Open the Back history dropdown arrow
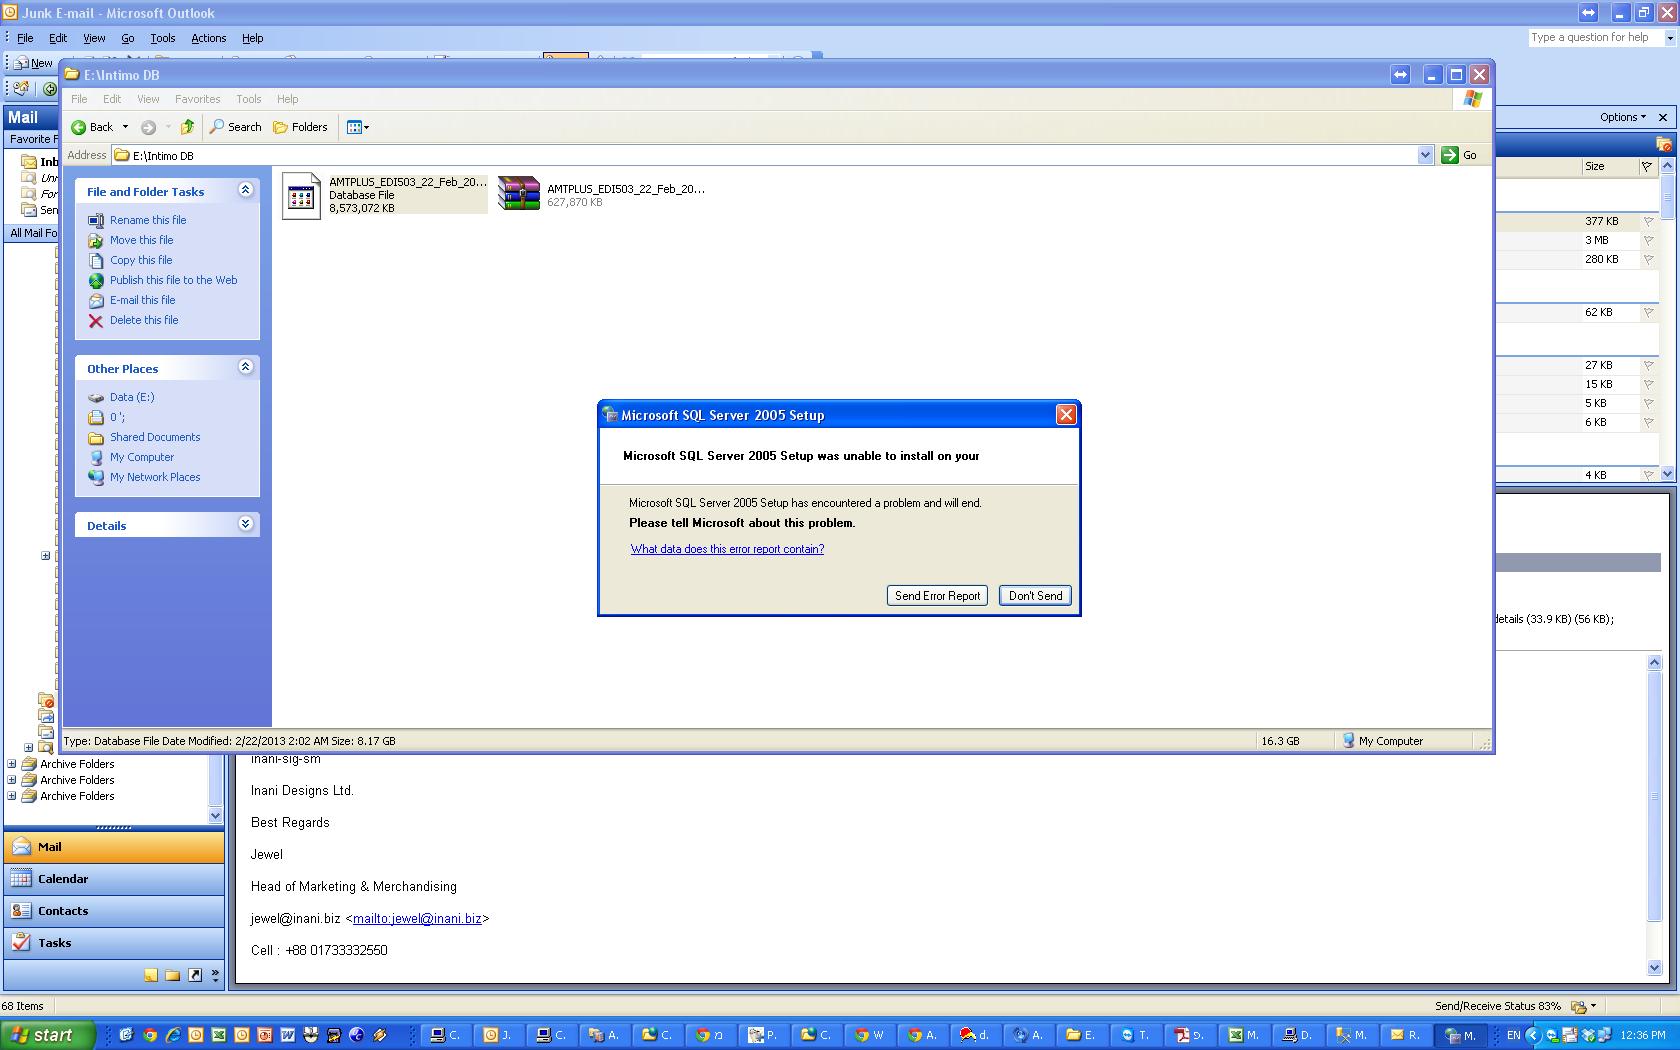The image size is (1680, 1050). (x=125, y=127)
